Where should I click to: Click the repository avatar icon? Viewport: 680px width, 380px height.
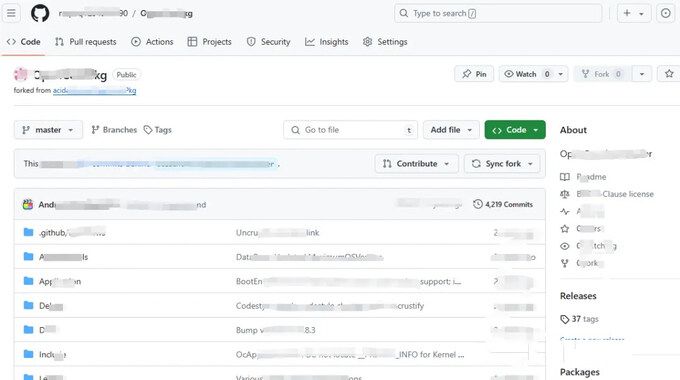(x=20, y=75)
